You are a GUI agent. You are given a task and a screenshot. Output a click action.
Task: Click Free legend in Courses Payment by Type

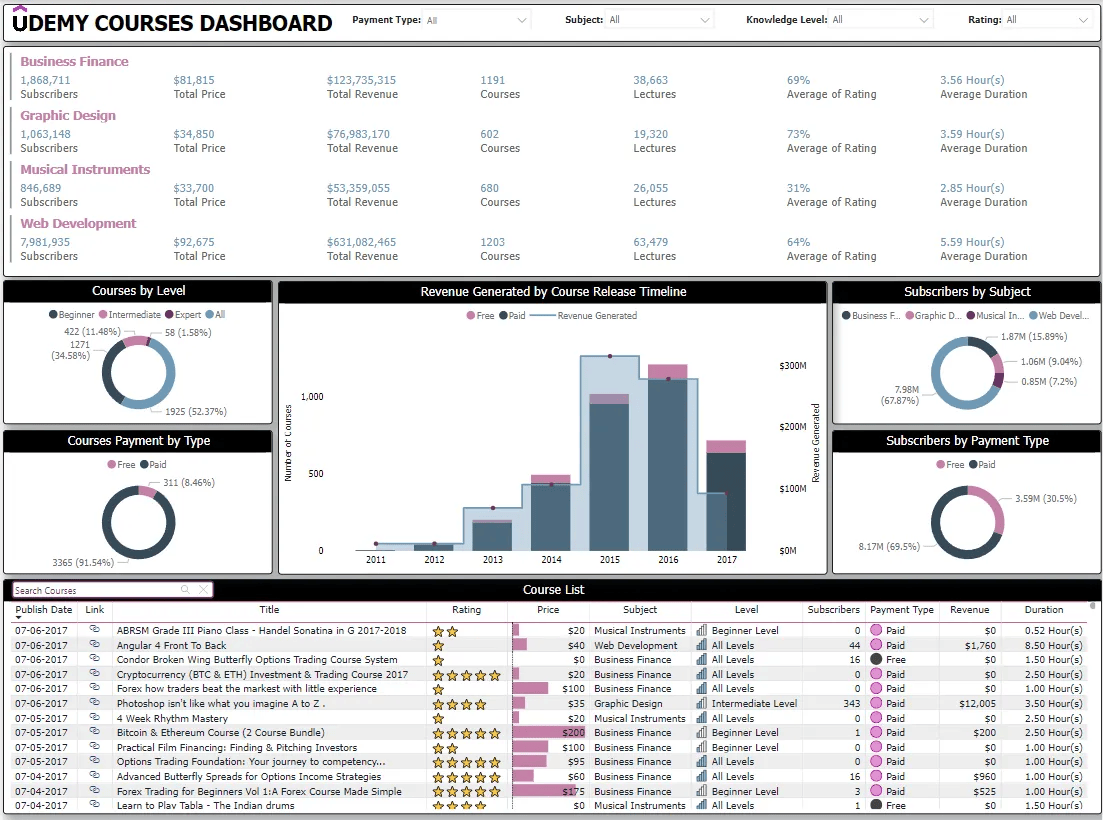click(121, 464)
